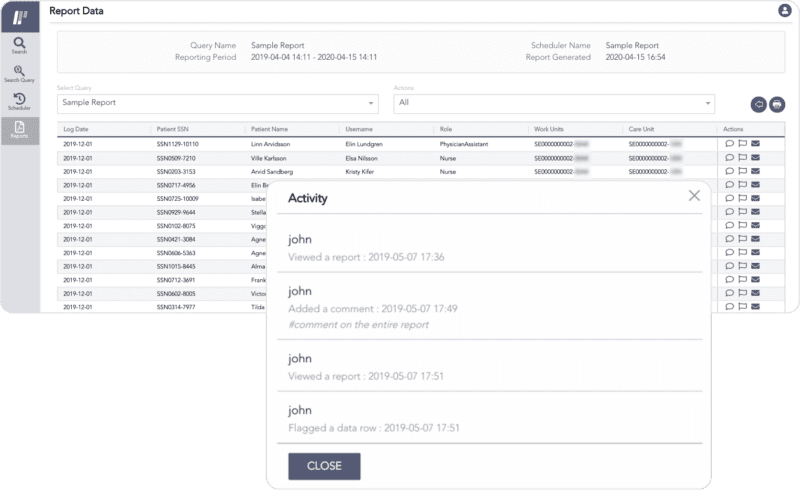The height and width of the screenshot is (490, 800).
Task: Click the SSN cell 'SSN0602-8005'
Action: tap(176, 293)
